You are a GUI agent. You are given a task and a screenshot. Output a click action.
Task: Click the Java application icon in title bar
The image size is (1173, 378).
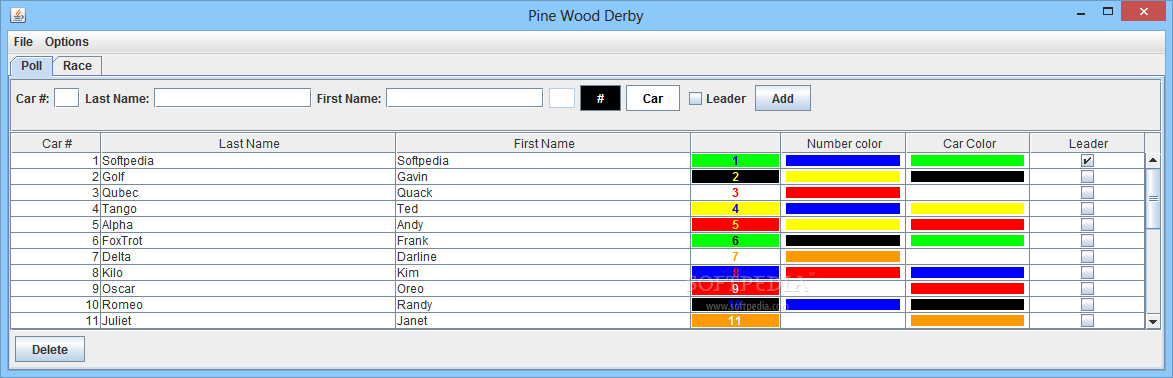18,14
